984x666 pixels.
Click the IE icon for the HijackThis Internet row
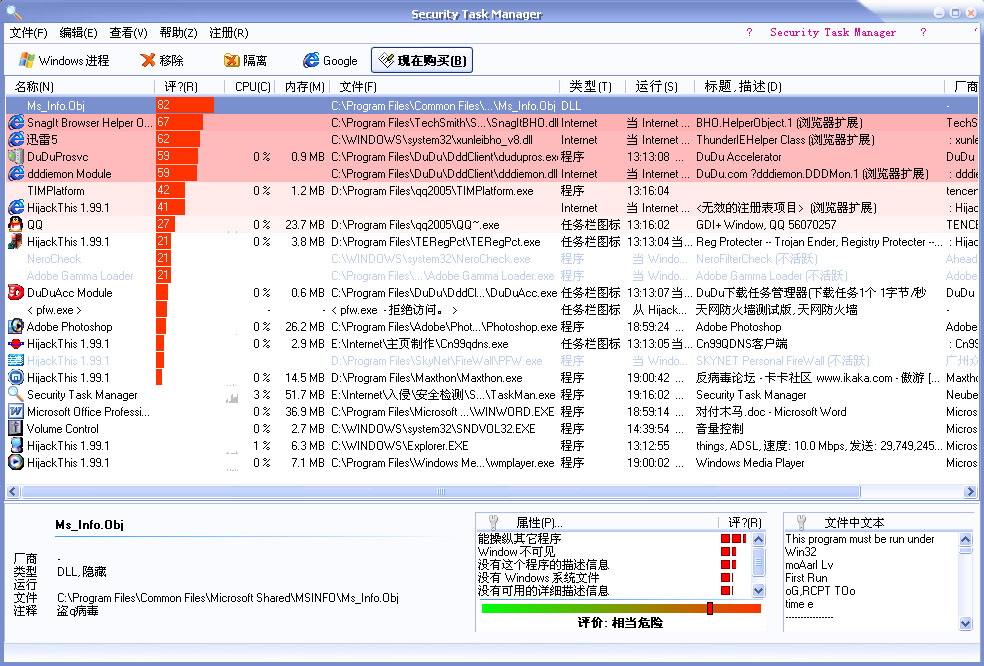tap(16, 207)
